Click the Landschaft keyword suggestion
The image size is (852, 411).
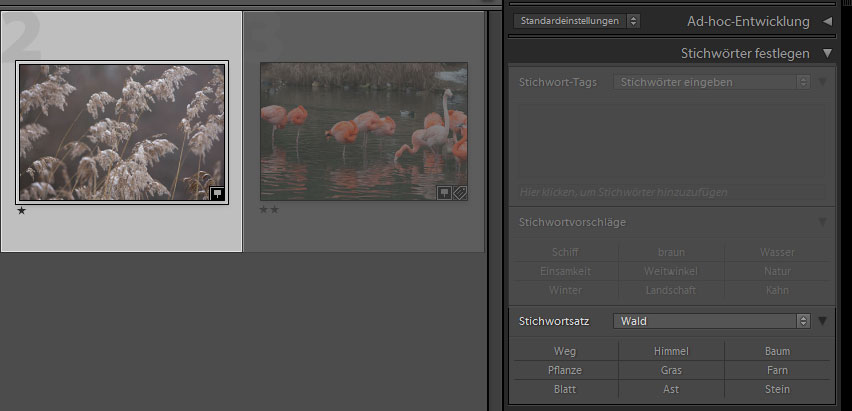tap(671, 290)
